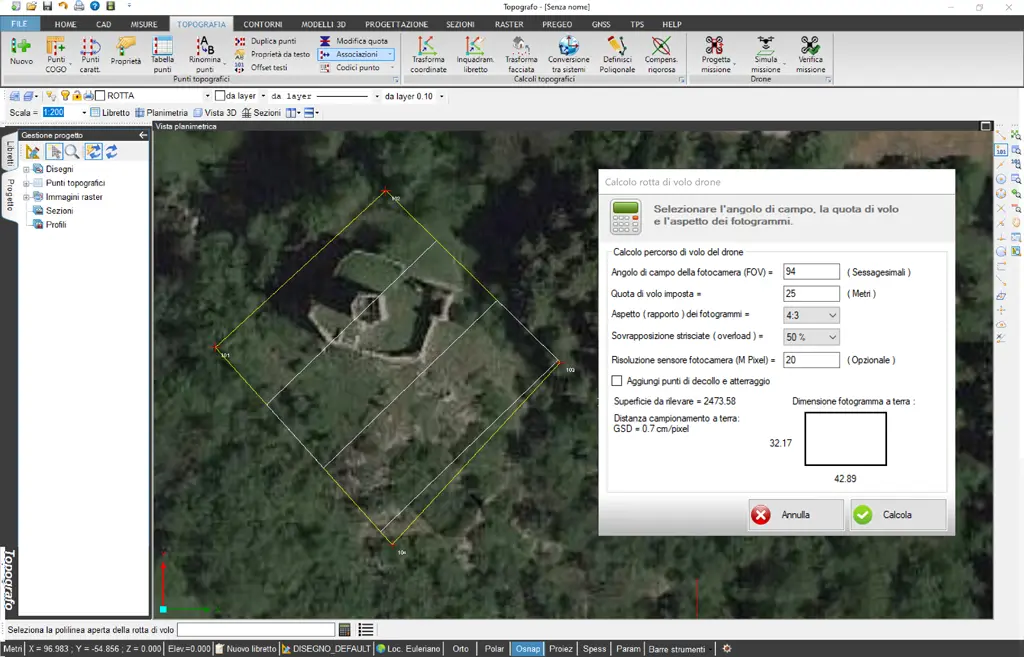Screen dimensions: 1024x657
Task: Click Rinomina punti tool
Action: point(205,54)
